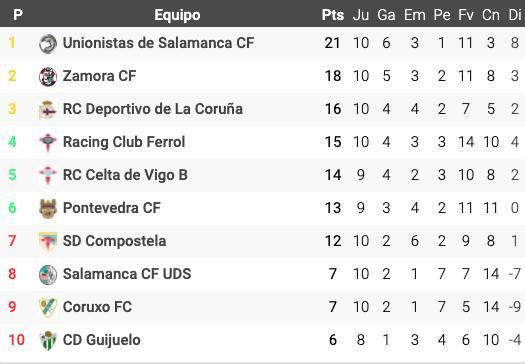Sort by the Pts column header
525x364 pixels.
(x=333, y=15)
